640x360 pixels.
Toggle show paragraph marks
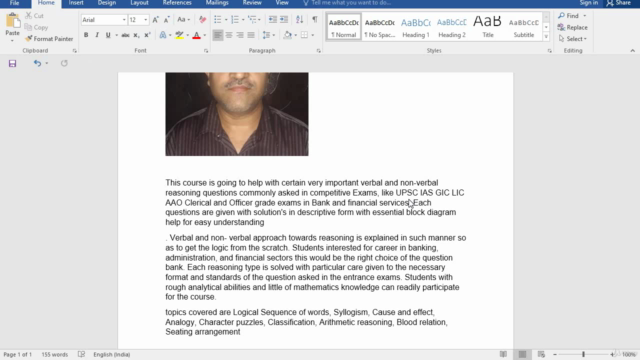click(315, 20)
